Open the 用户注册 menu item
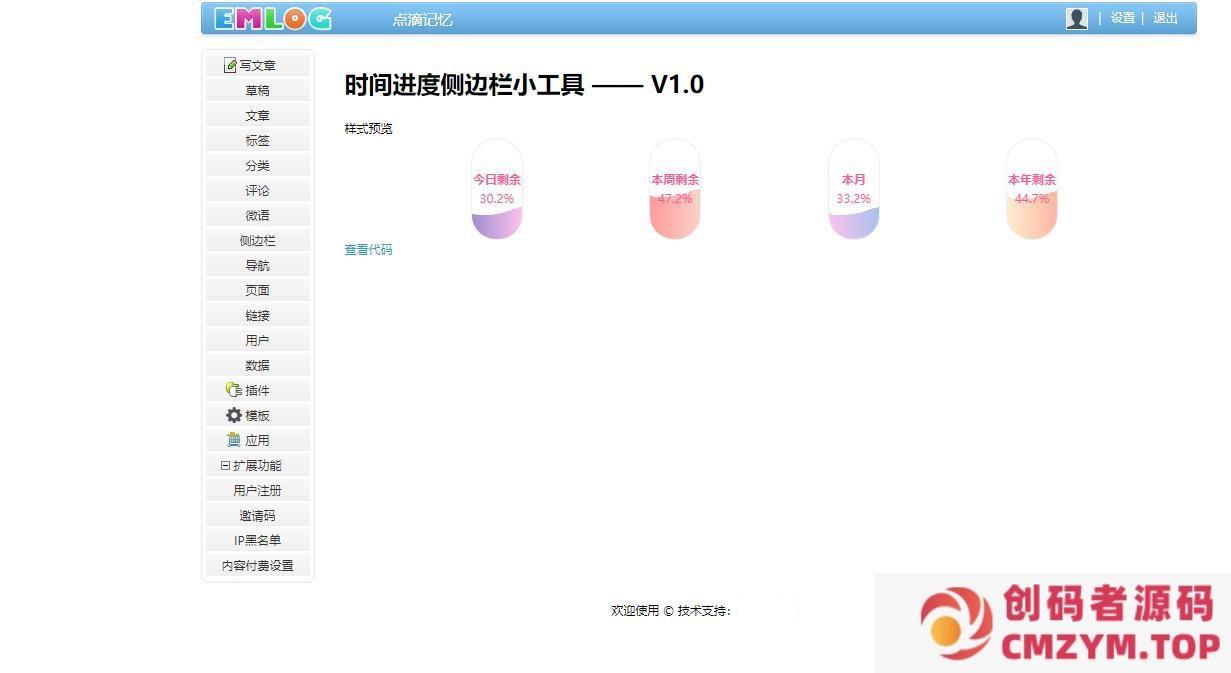 click(x=257, y=490)
